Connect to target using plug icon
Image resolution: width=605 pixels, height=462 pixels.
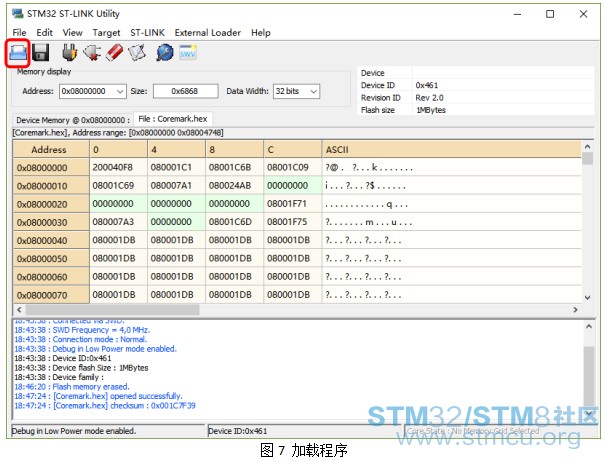[x=69, y=53]
